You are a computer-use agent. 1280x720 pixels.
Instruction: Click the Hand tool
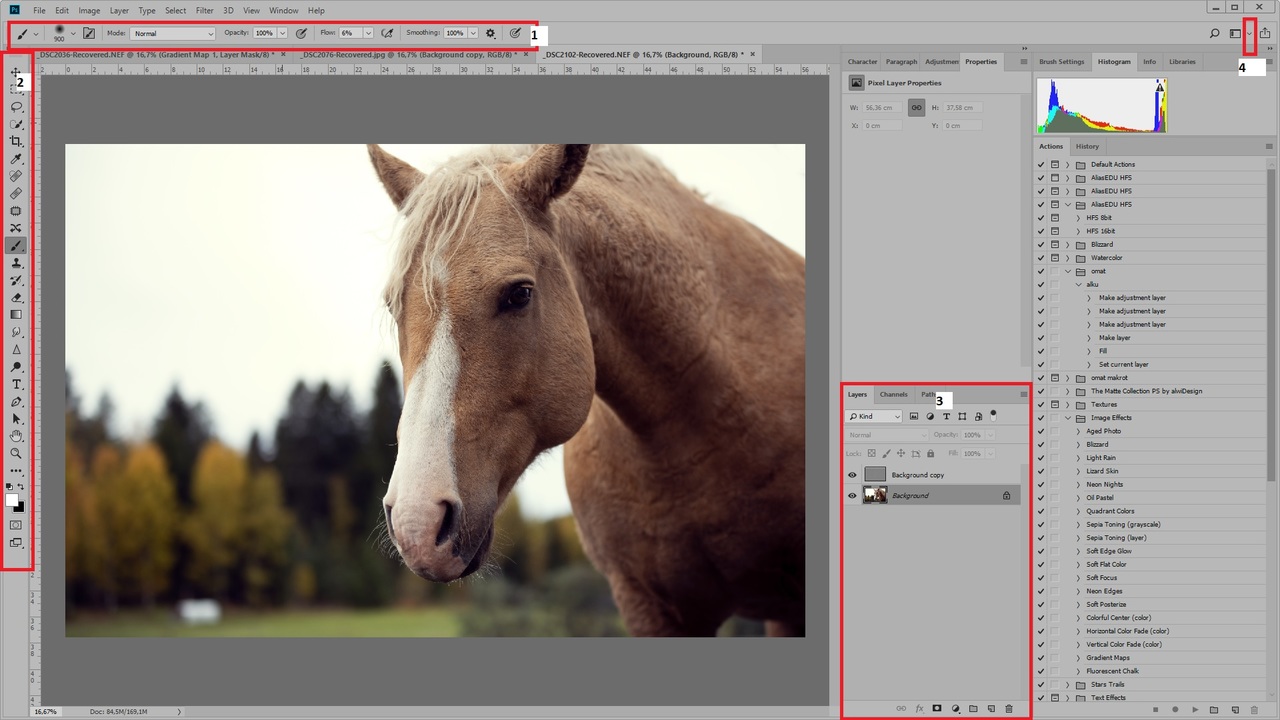point(16,436)
